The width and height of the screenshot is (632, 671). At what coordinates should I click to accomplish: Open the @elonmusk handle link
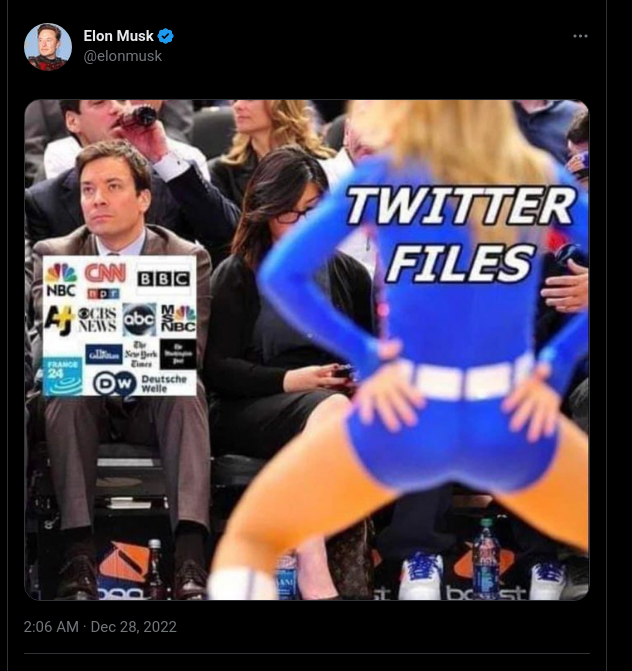(x=123, y=56)
